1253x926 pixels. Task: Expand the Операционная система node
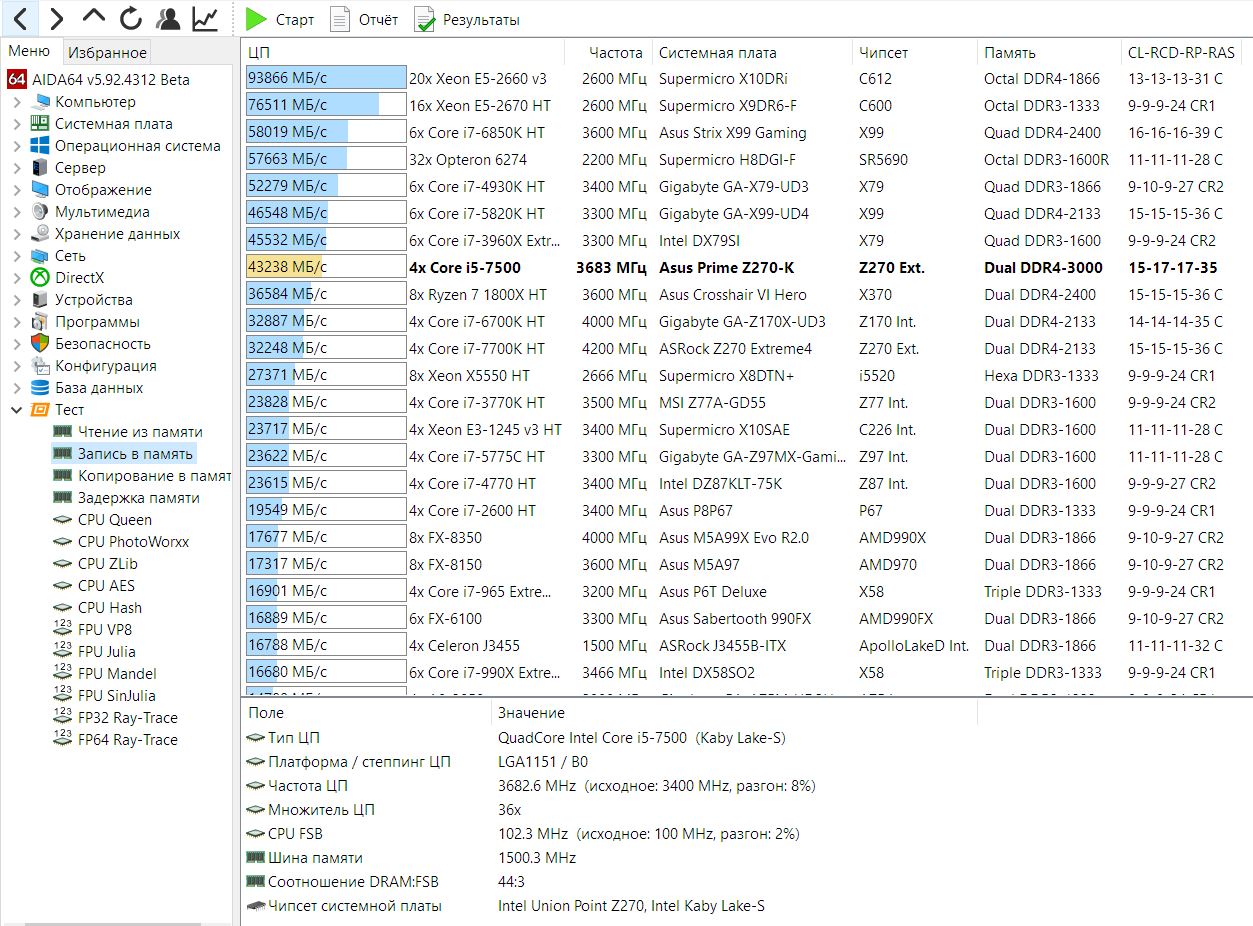click(17, 146)
